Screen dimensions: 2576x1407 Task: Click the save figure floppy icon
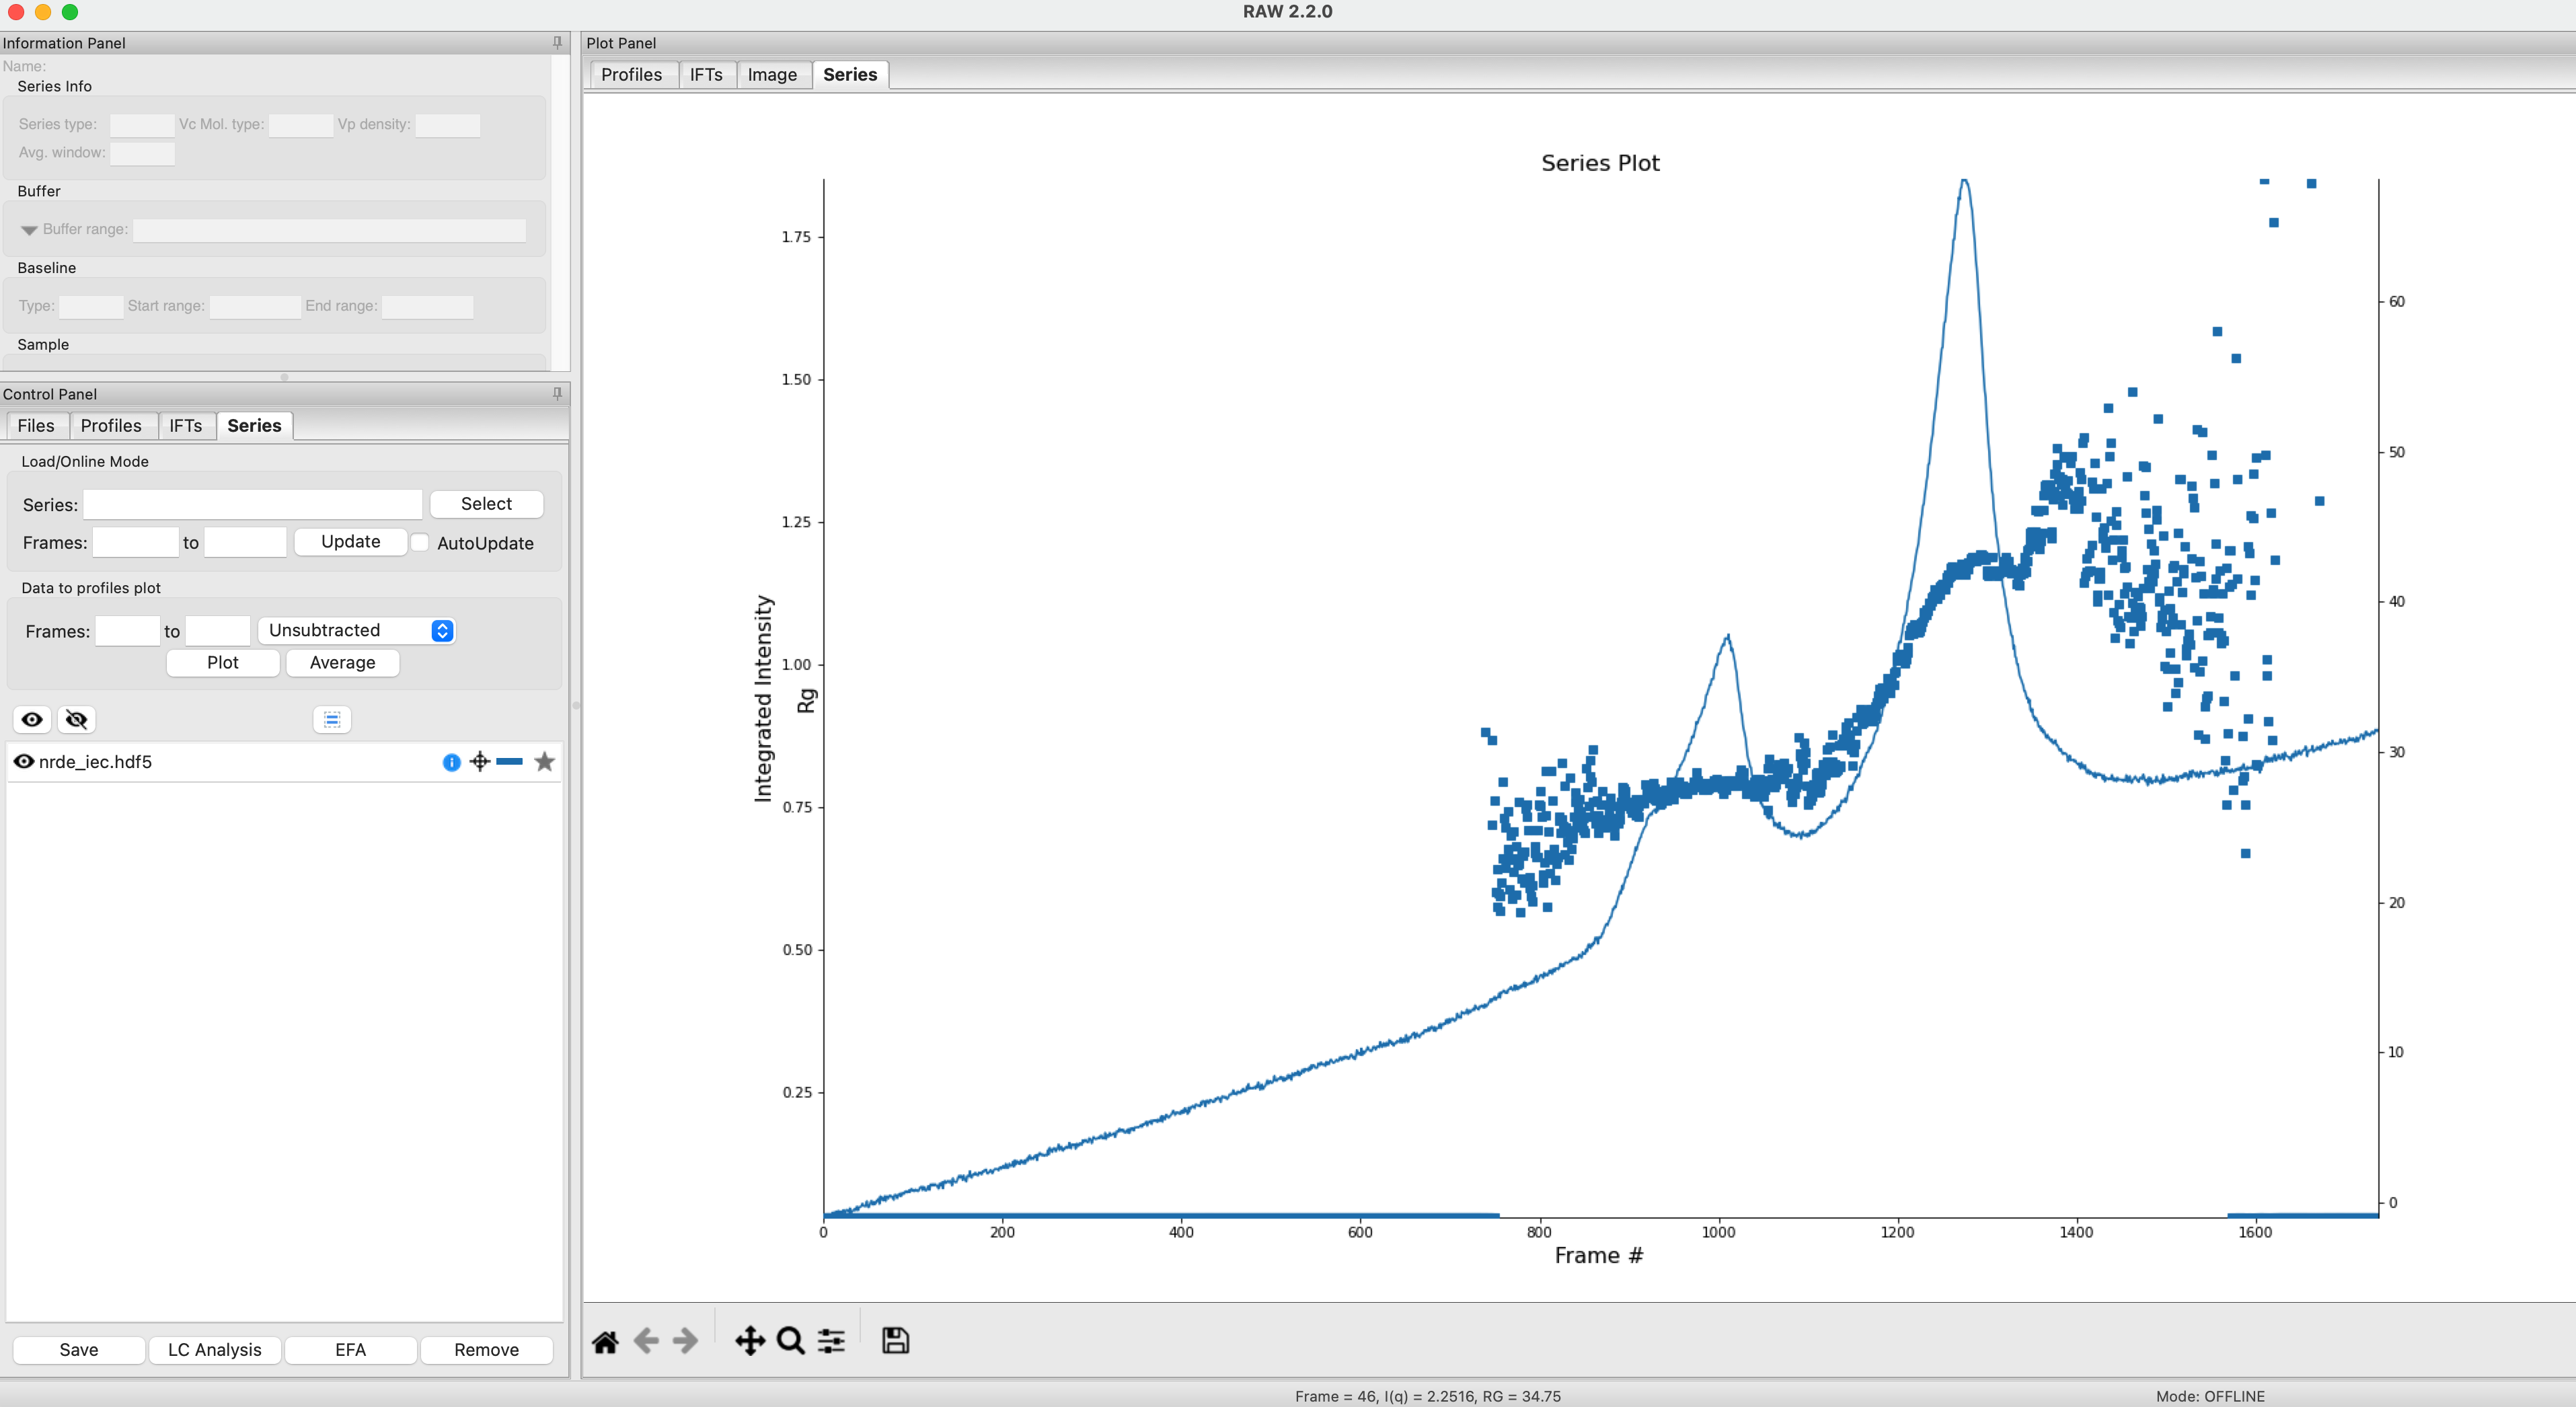tap(895, 1341)
